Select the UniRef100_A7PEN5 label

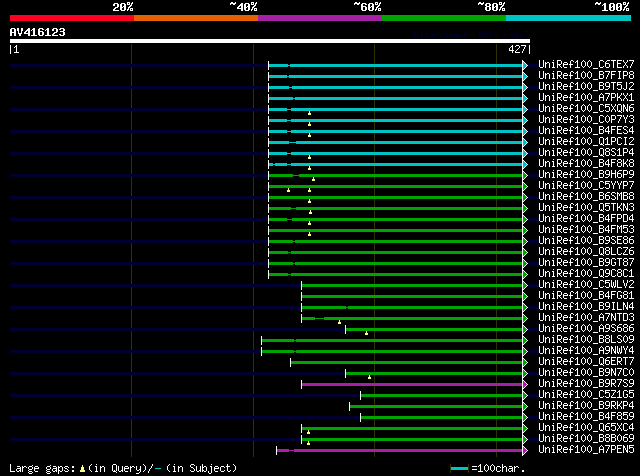[x=586, y=450]
